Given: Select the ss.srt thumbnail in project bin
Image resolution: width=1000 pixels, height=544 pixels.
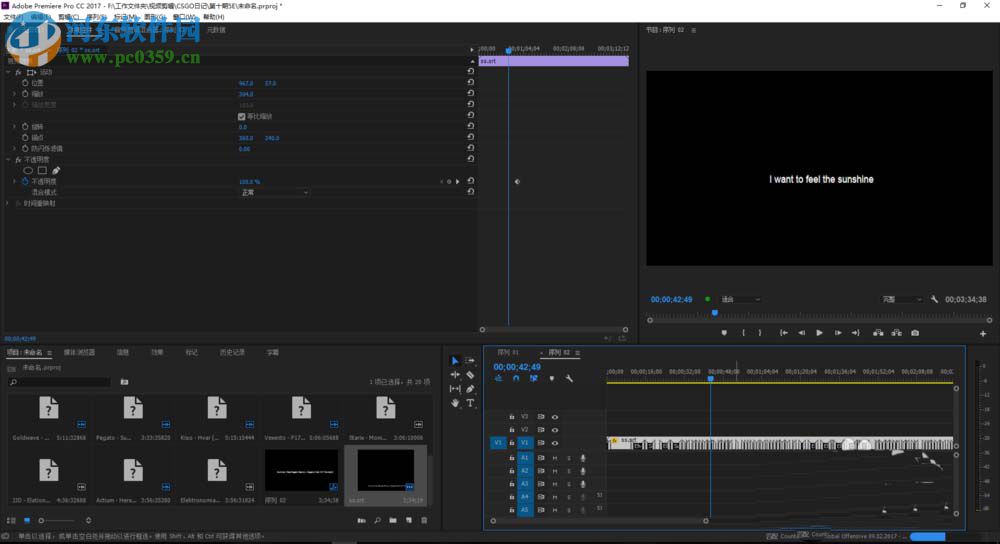Looking at the screenshot, I should point(385,470).
